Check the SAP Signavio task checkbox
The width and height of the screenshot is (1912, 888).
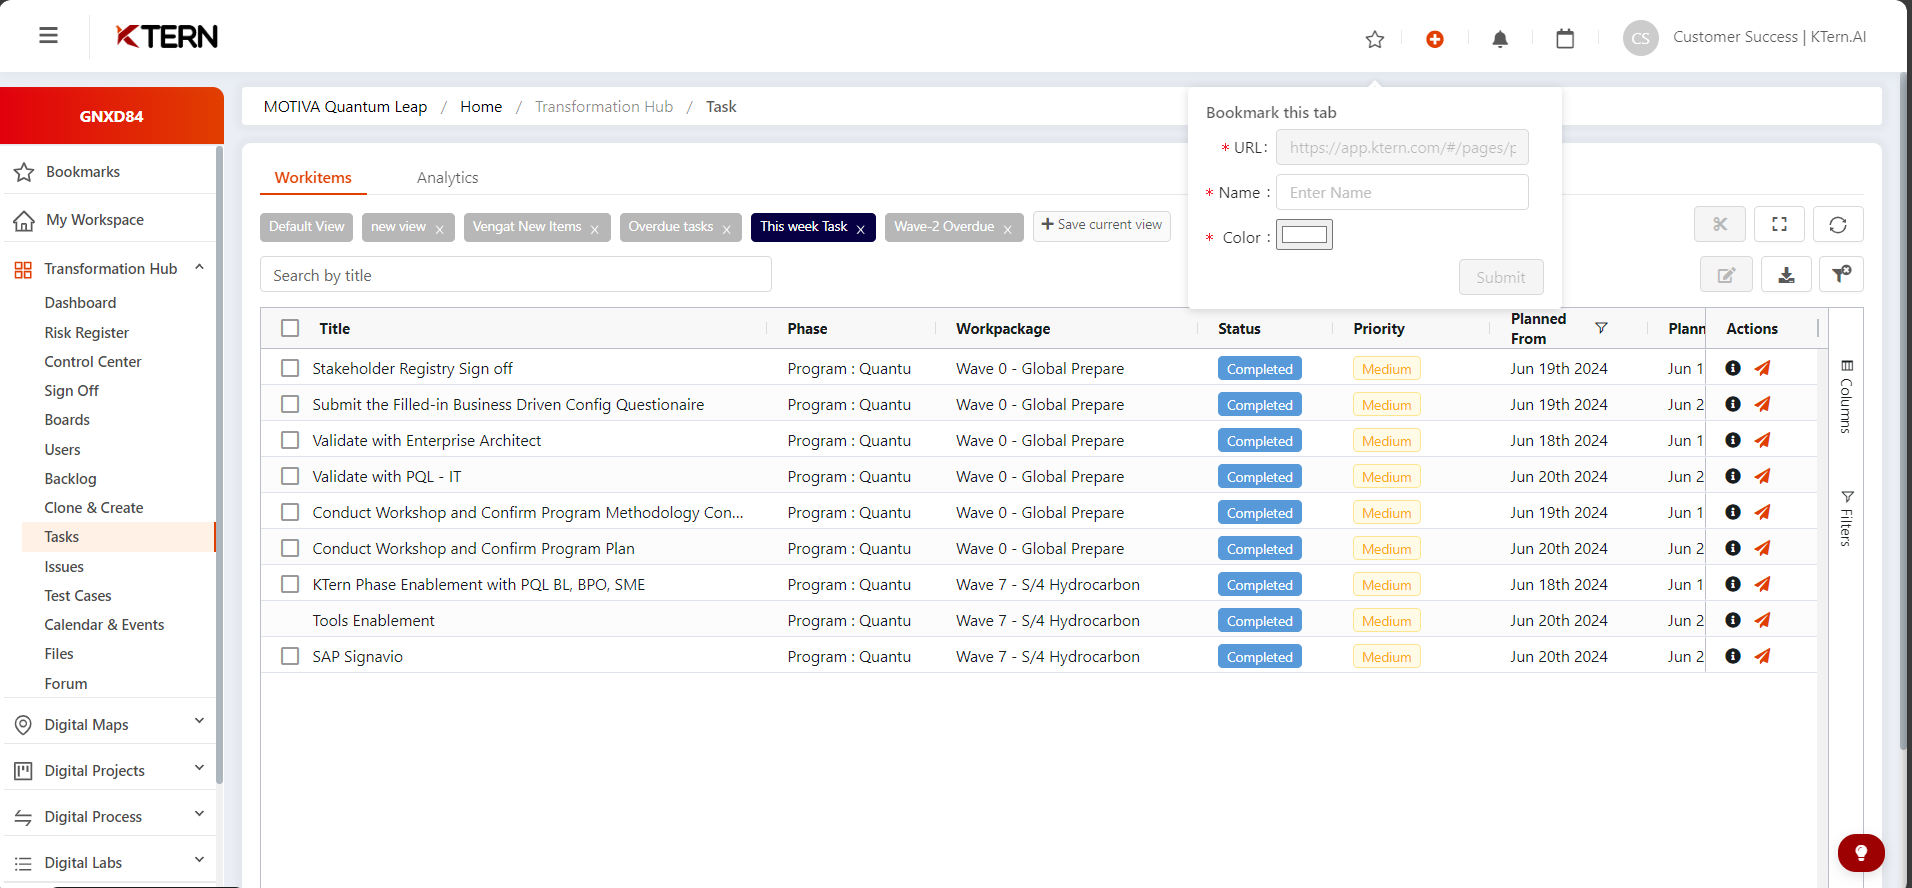pos(290,656)
